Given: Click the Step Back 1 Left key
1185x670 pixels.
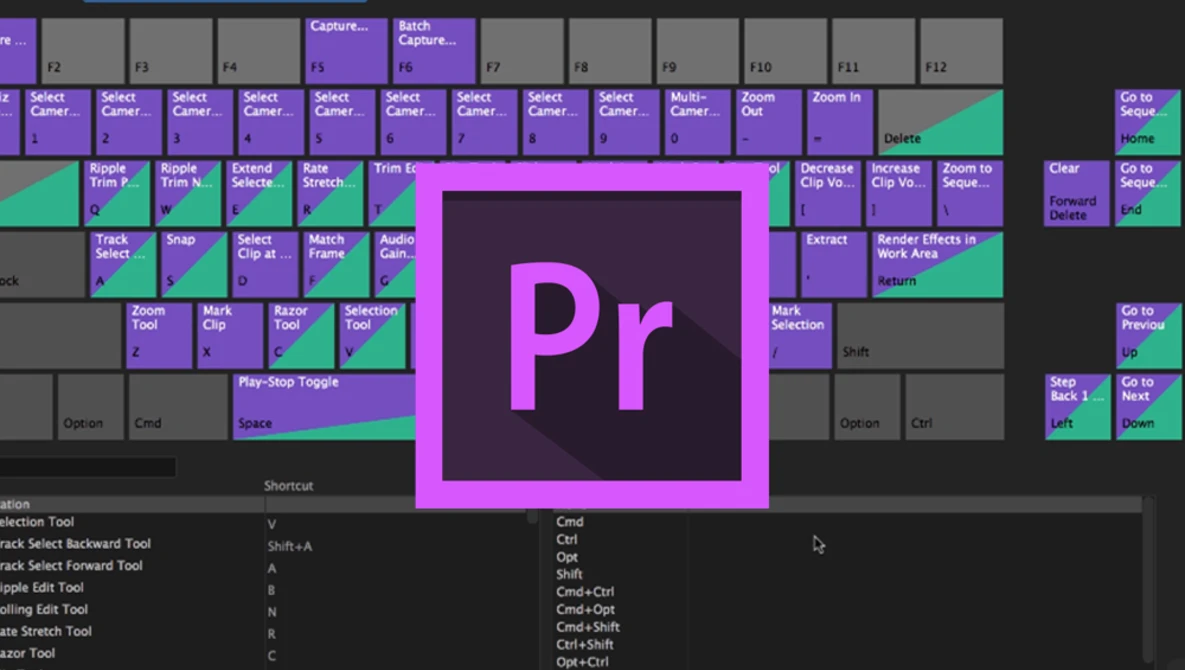Looking at the screenshot, I should pyautogui.click(x=1077, y=406).
